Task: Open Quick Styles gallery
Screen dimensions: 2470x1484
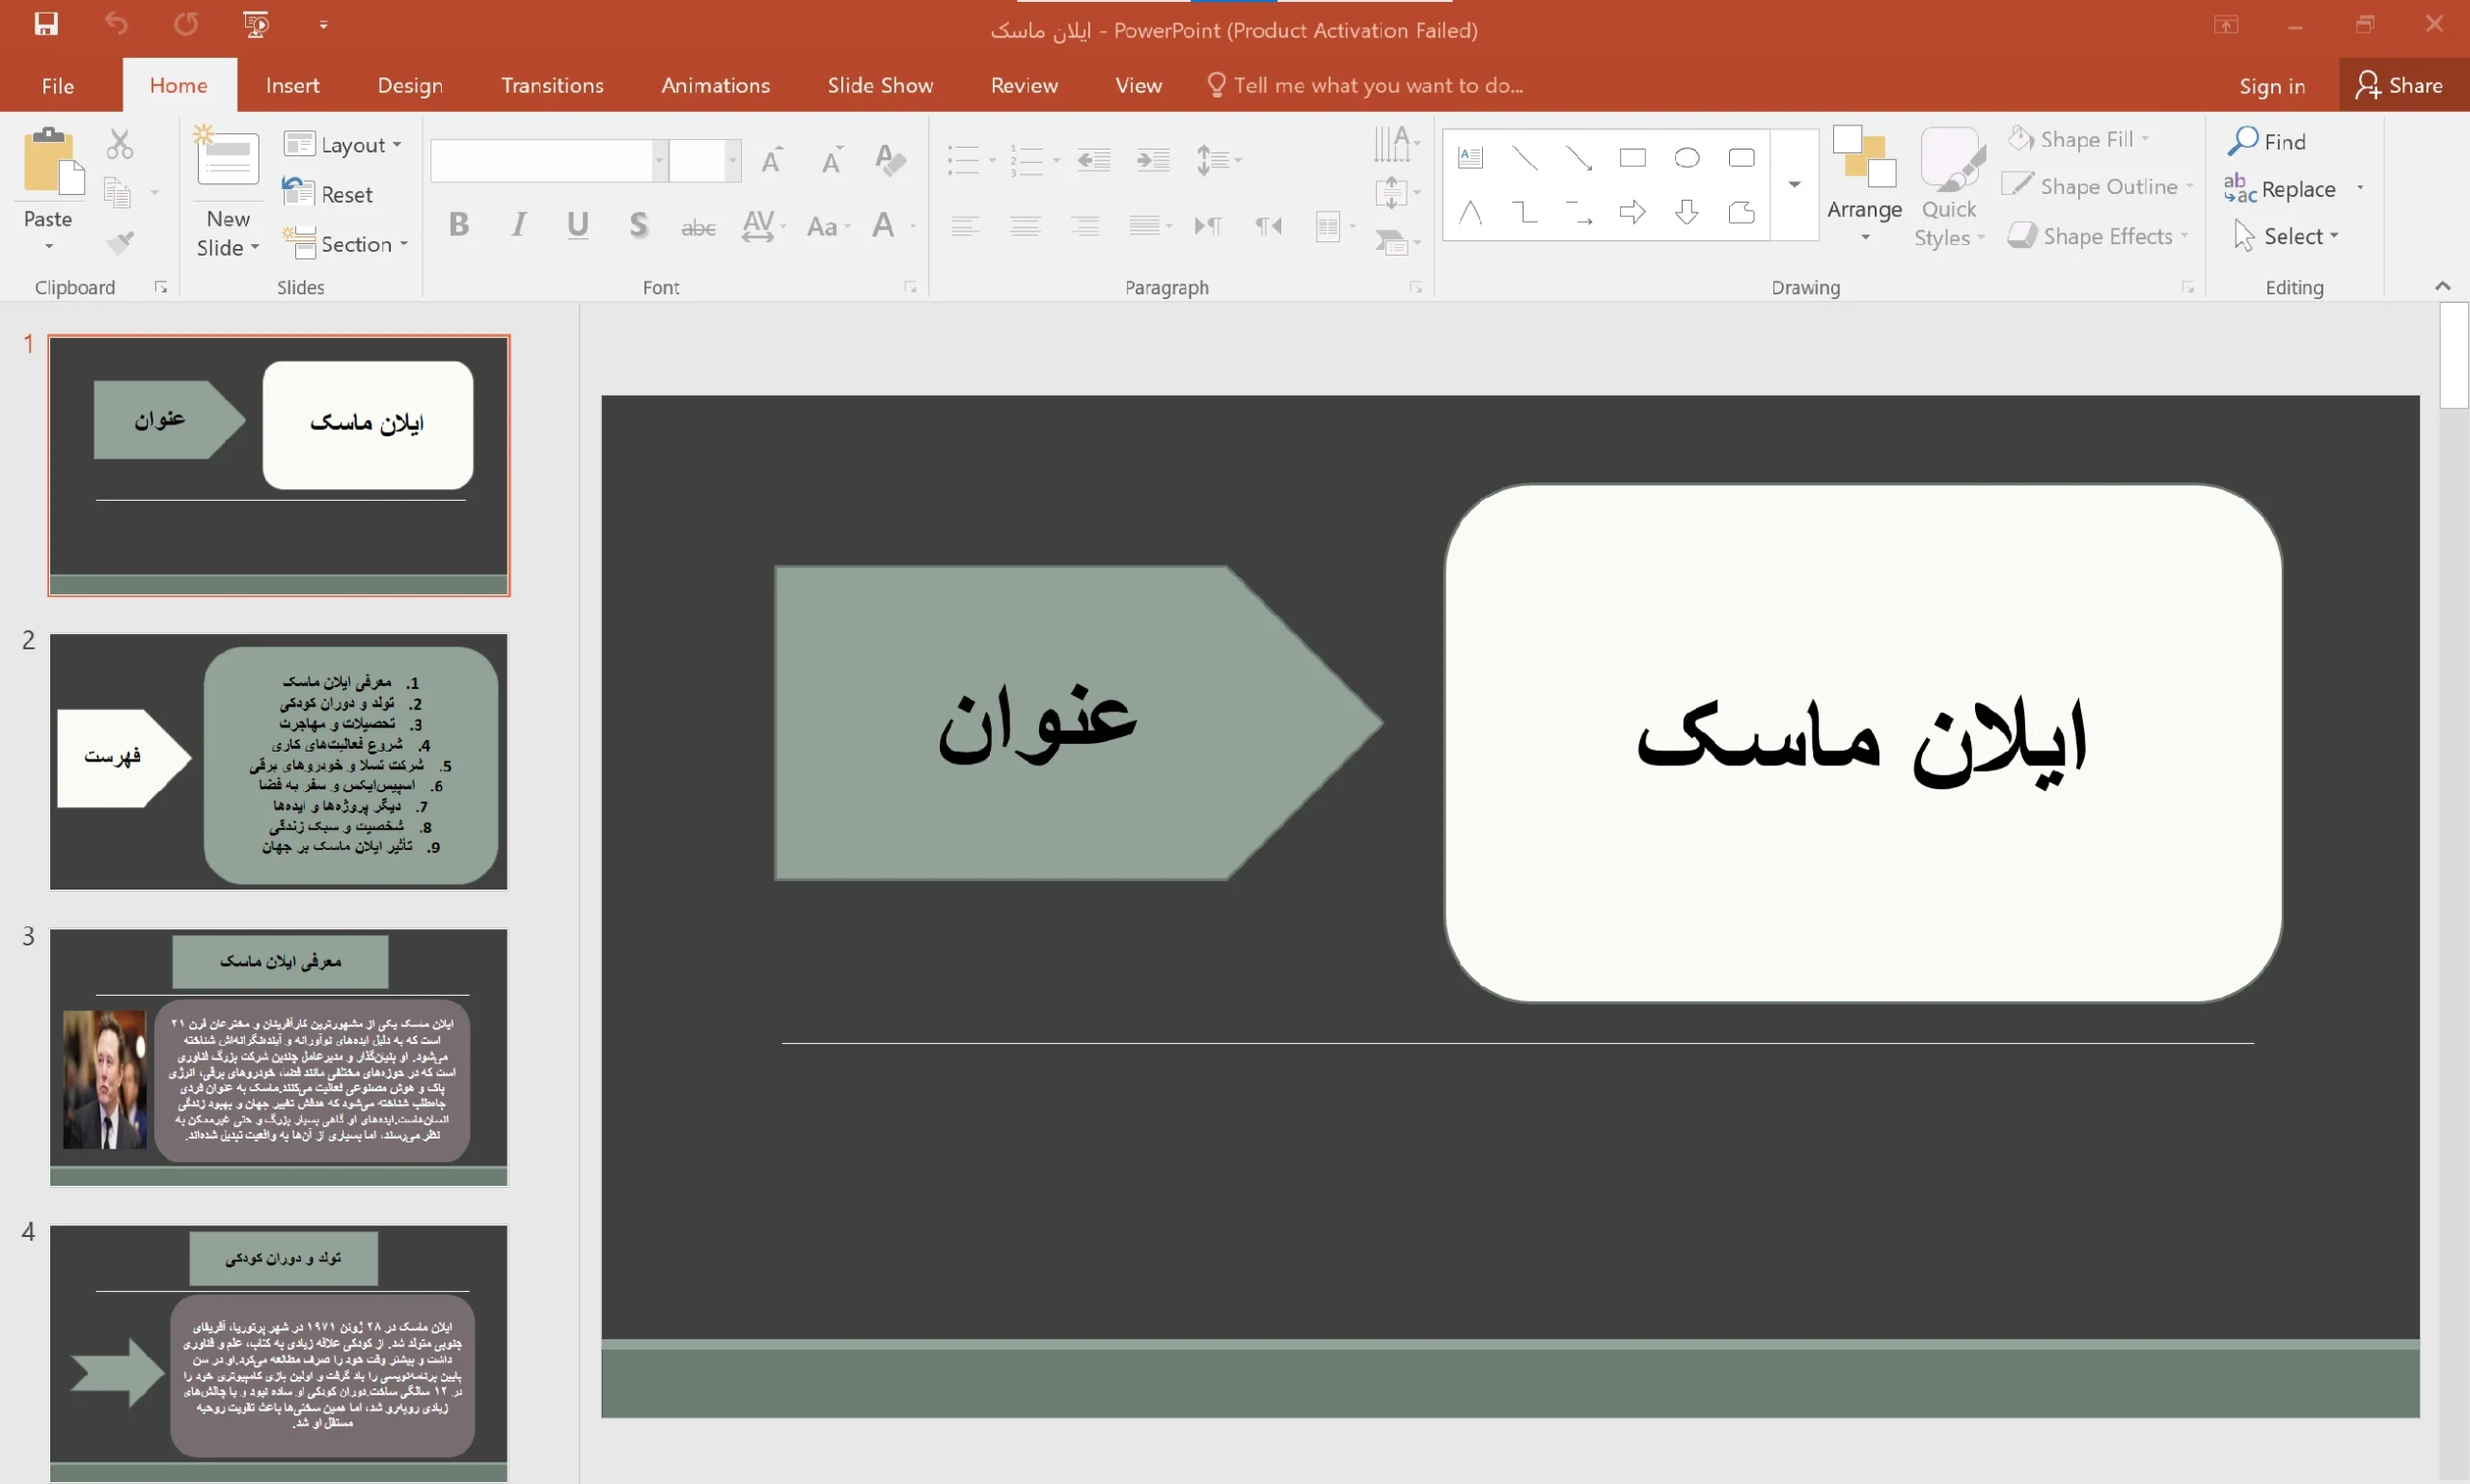Action: [1949, 187]
